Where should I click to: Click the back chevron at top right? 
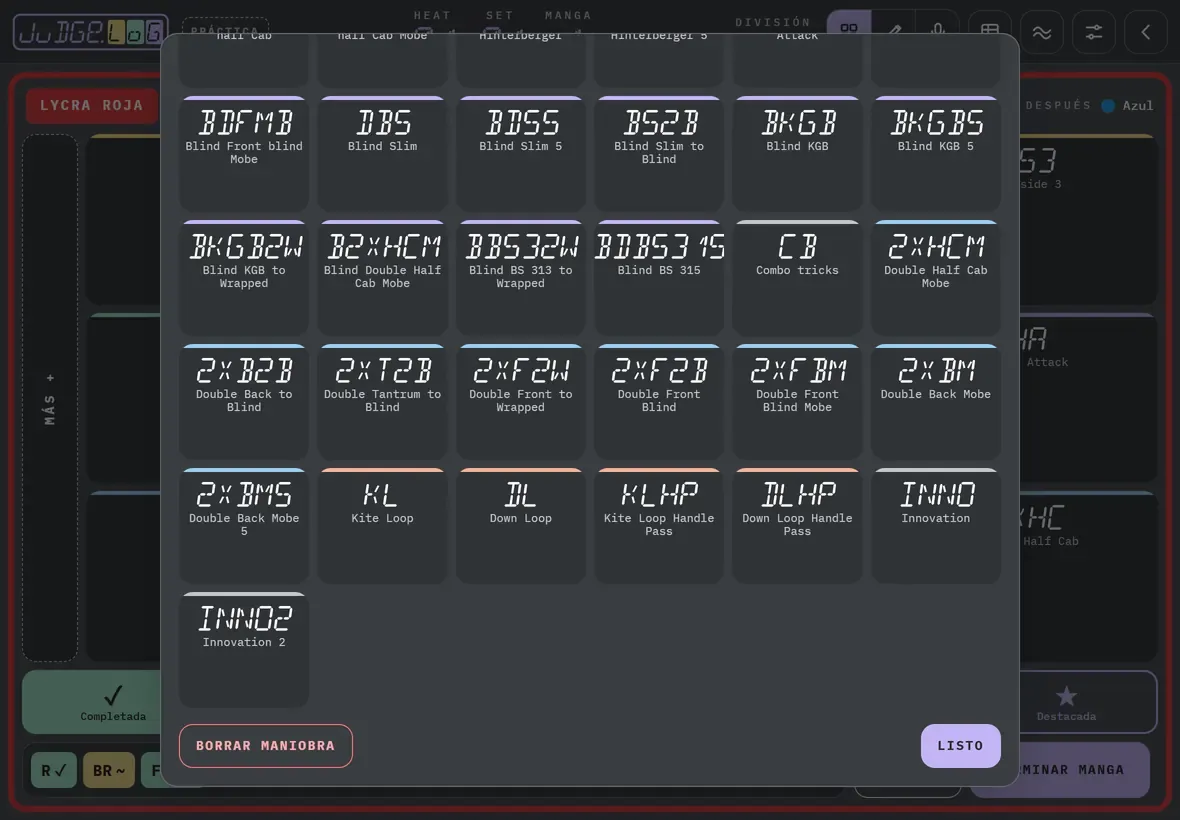click(x=1145, y=32)
